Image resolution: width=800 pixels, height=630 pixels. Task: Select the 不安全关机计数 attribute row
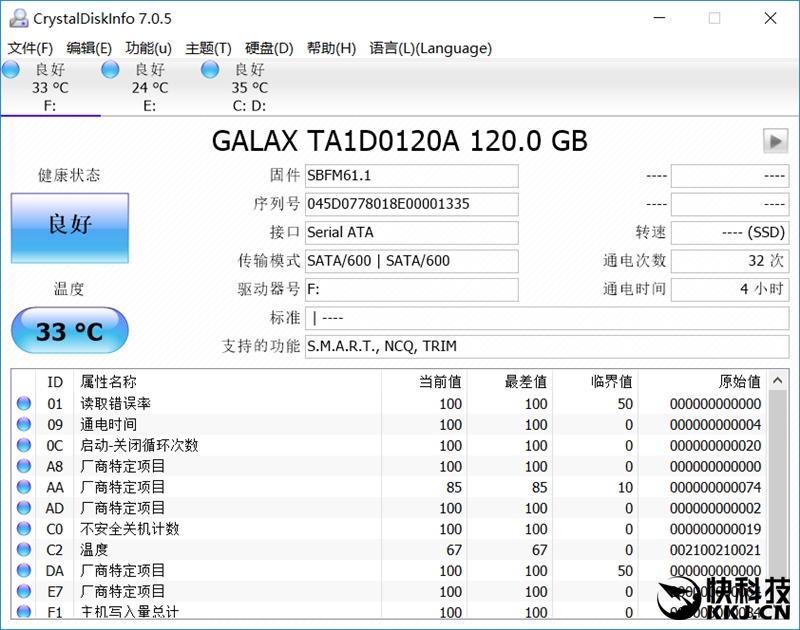tap(390, 529)
